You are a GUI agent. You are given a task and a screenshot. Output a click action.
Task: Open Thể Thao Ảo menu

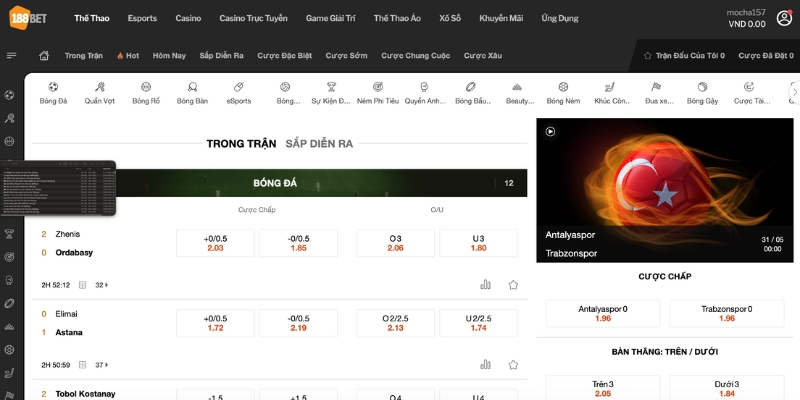click(x=397, y=18)
